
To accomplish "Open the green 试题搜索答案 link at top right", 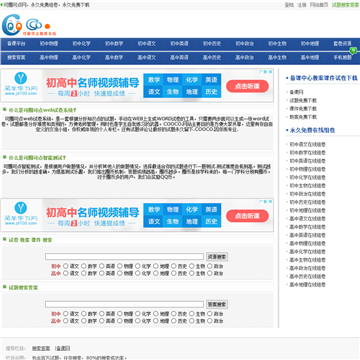I will [x=345, y=5].
